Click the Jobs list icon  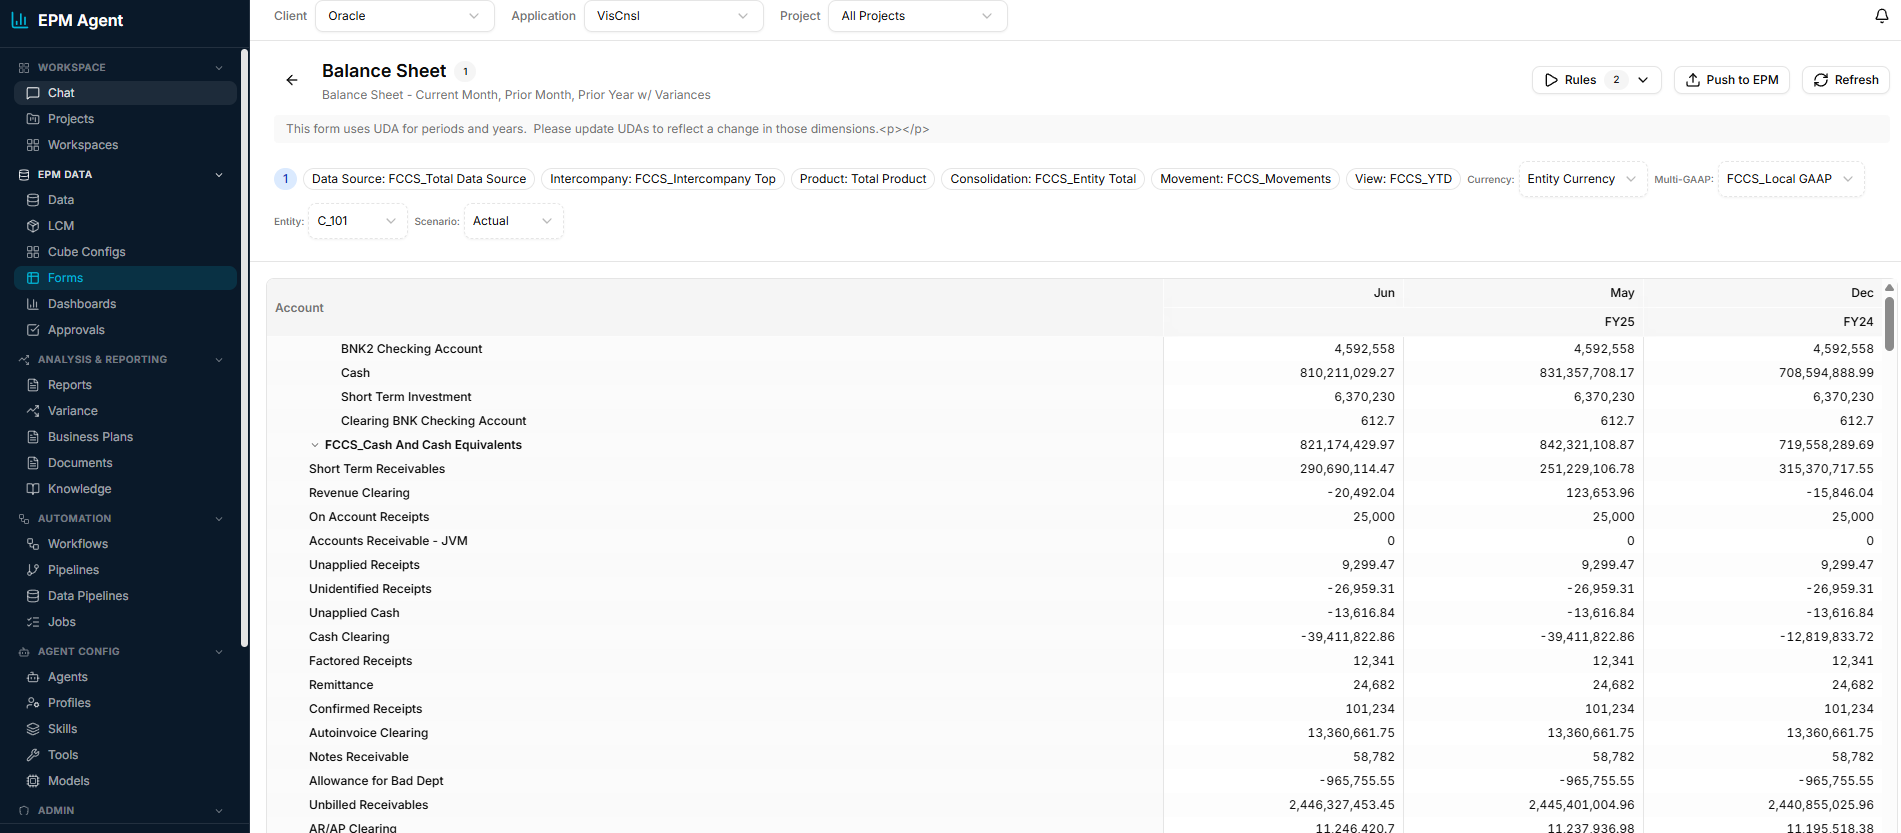click(x=33, y=622)
